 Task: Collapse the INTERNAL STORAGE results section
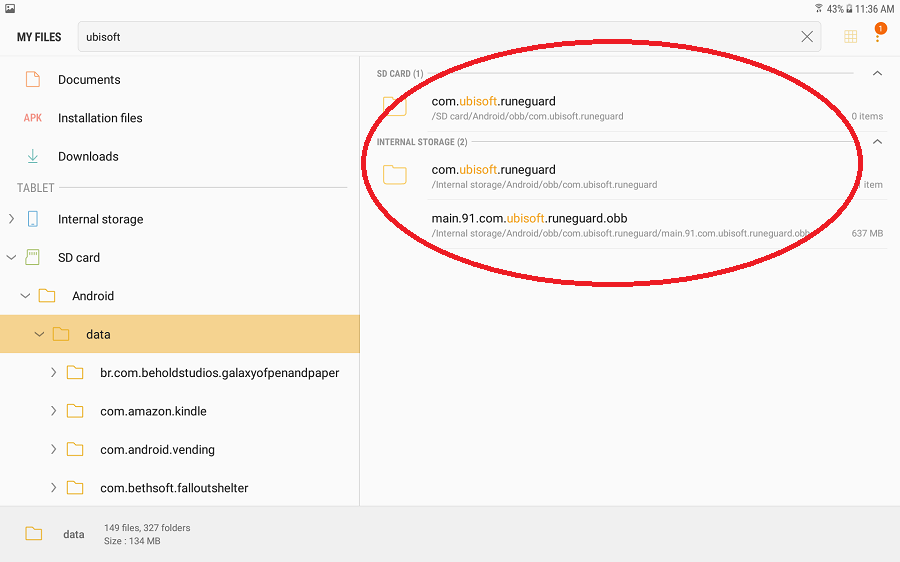click(877, 142)
